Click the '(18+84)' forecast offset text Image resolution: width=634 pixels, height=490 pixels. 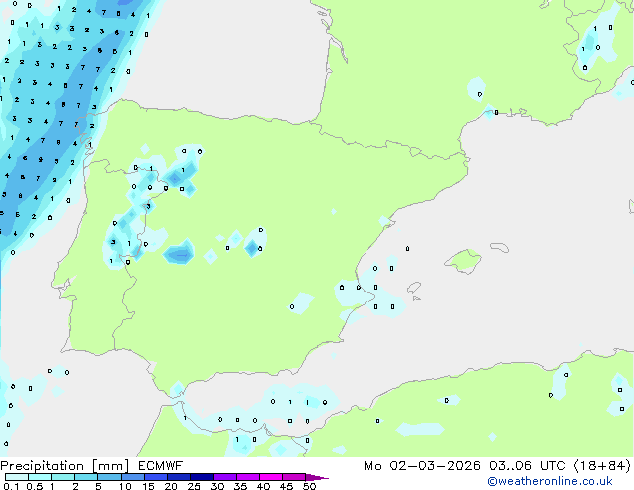point(602,466)
